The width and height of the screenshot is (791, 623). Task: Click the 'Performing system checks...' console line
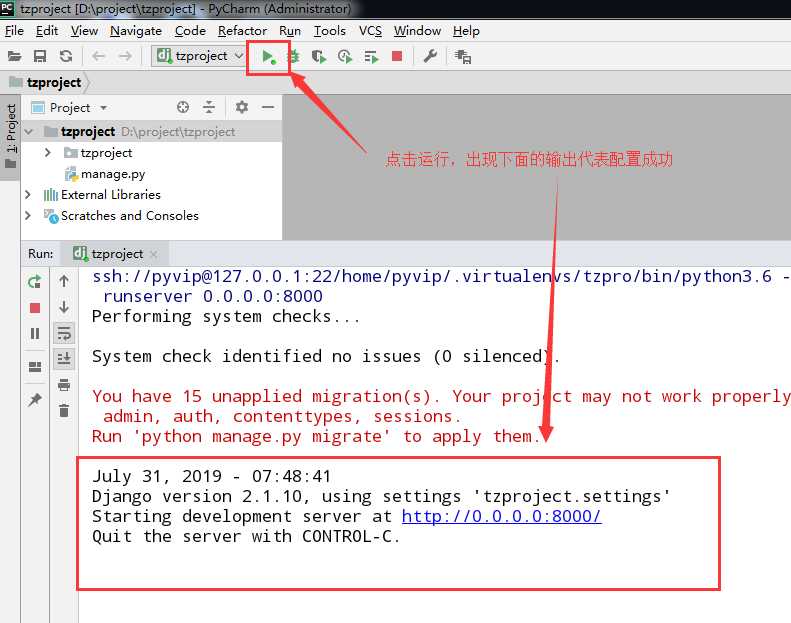[226, 316]
